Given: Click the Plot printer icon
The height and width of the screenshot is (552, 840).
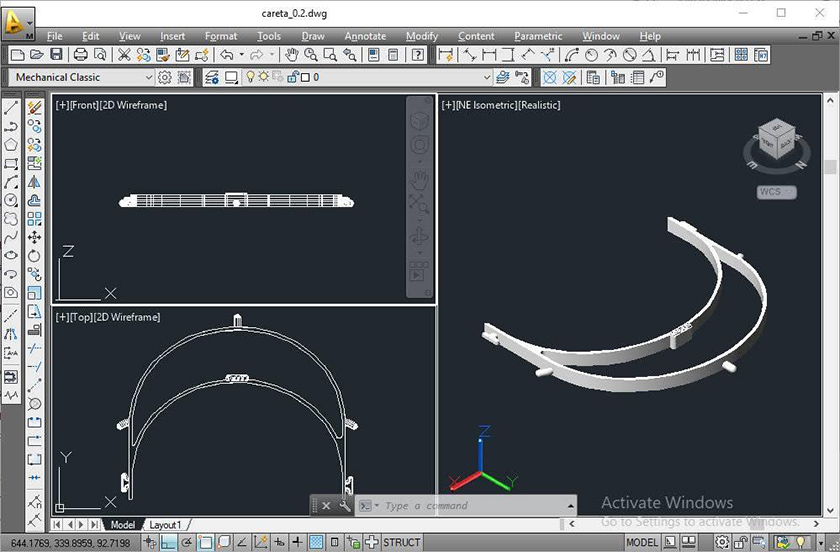Looking at the screenshot, I should pyautogui.click(x=80, y=55).
